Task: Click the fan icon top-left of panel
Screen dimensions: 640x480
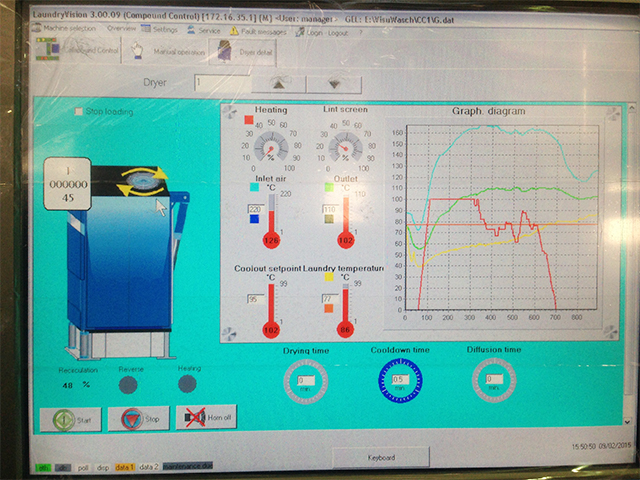Action: [230, 112]
